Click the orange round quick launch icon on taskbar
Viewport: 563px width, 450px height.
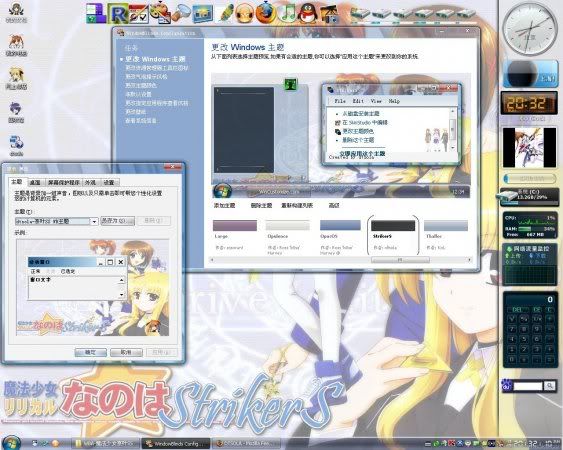[55, 443]
